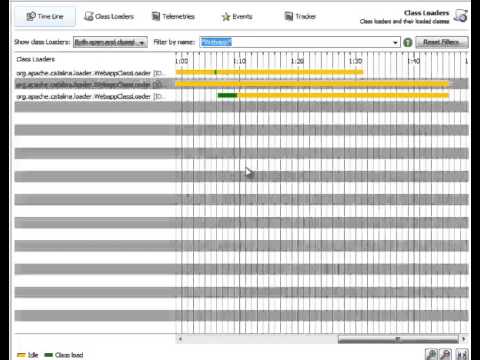Click the Class Loaders tab icon

[x=89, y=16]
